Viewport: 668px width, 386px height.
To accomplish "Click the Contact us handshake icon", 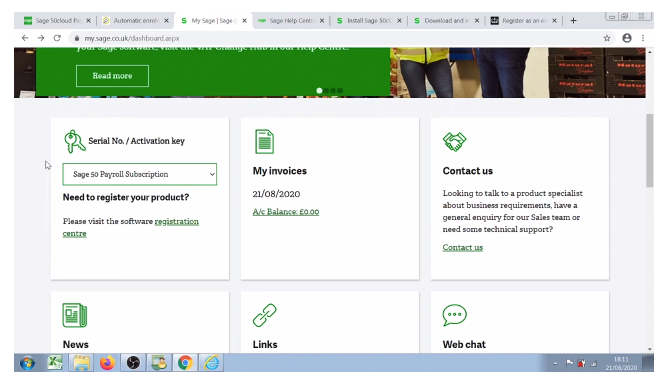I will click(x=455, y=142).
